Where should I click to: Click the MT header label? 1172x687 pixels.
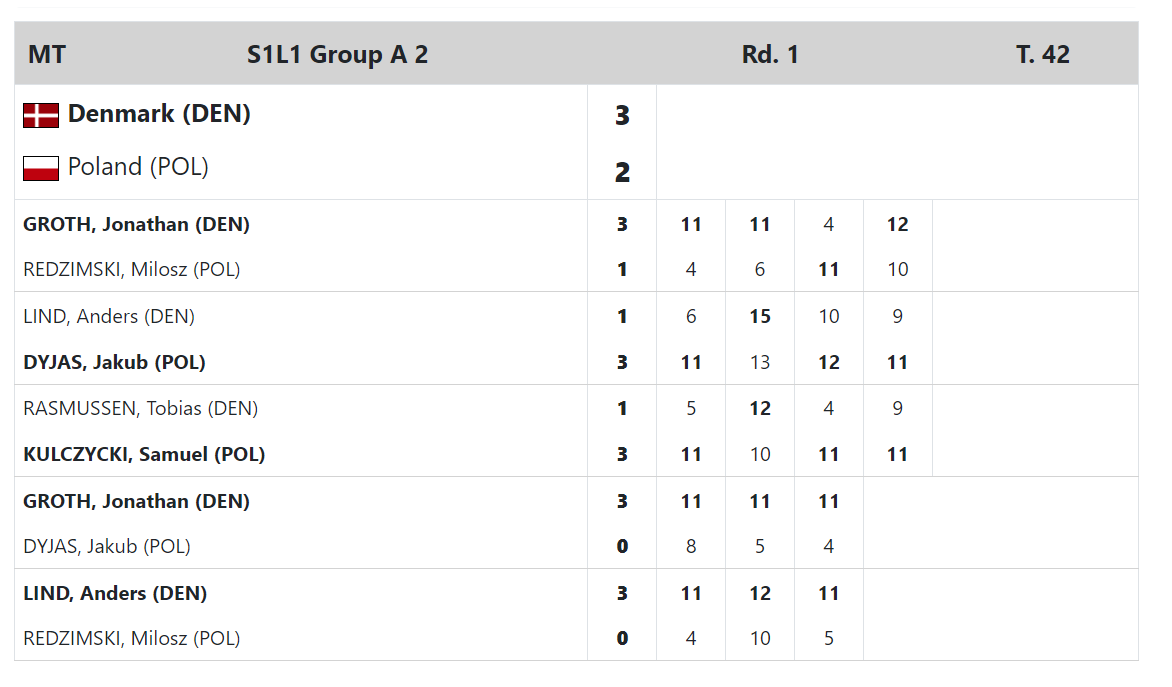(46, 55)
